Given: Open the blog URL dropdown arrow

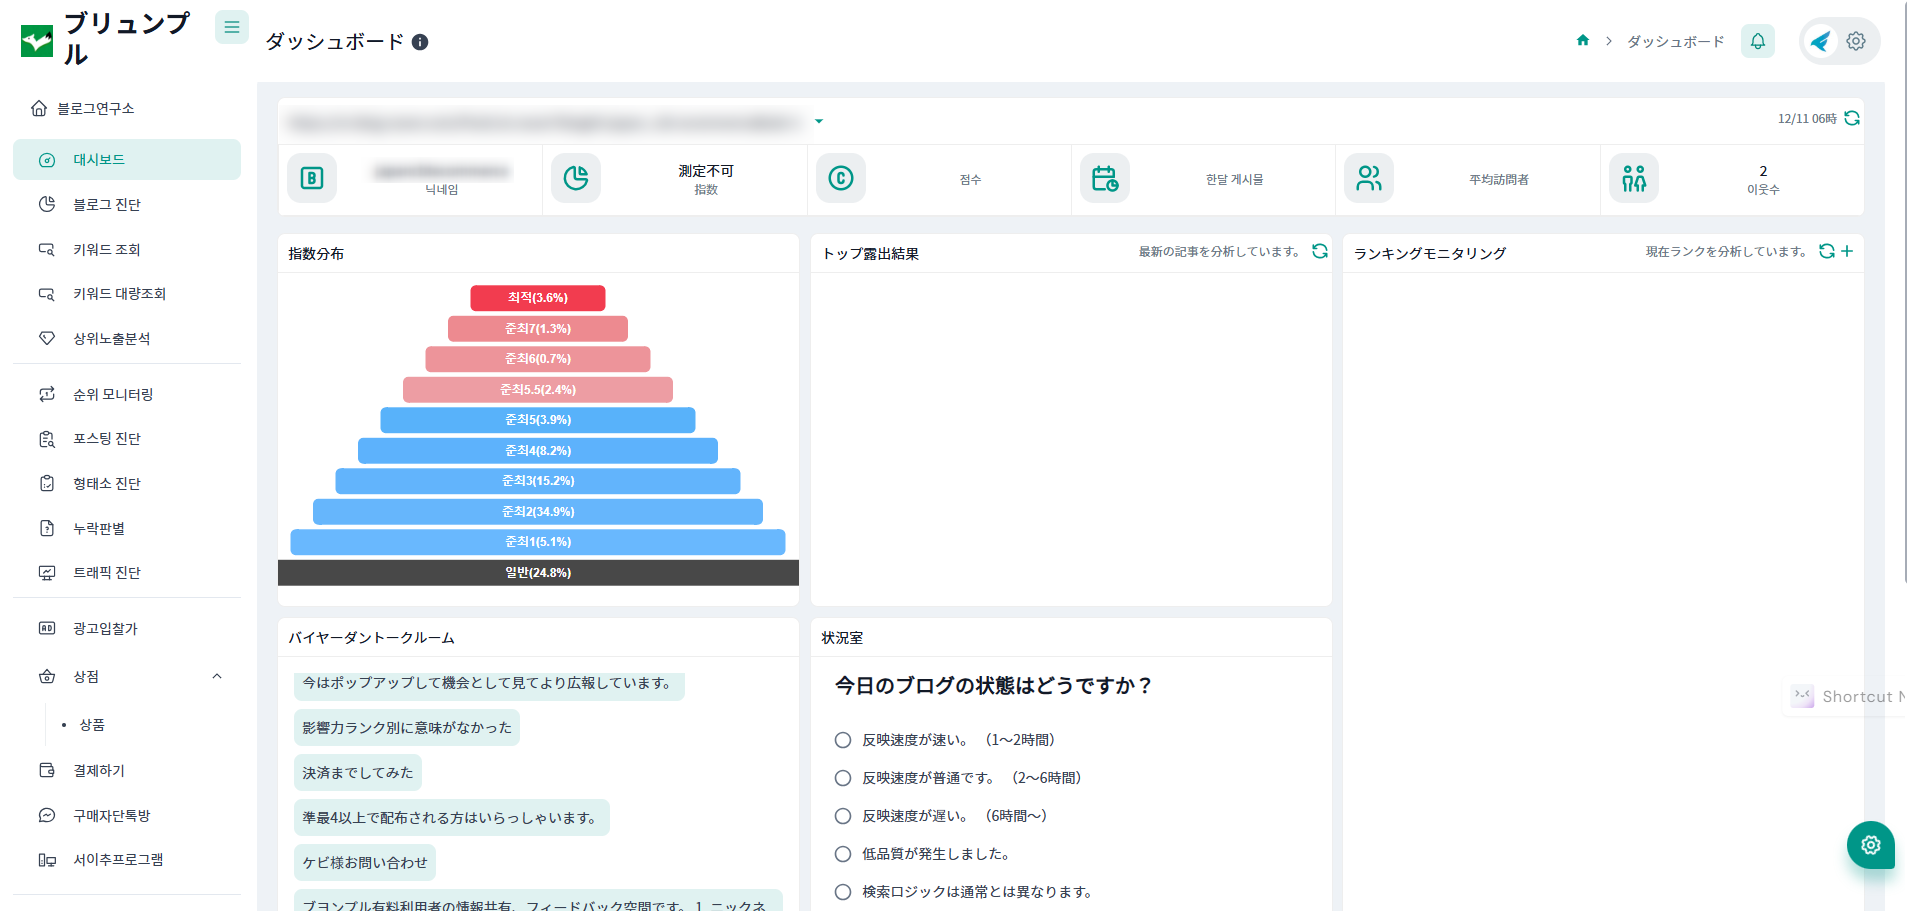Looking at the screenshot, I should tap(819, 121).
